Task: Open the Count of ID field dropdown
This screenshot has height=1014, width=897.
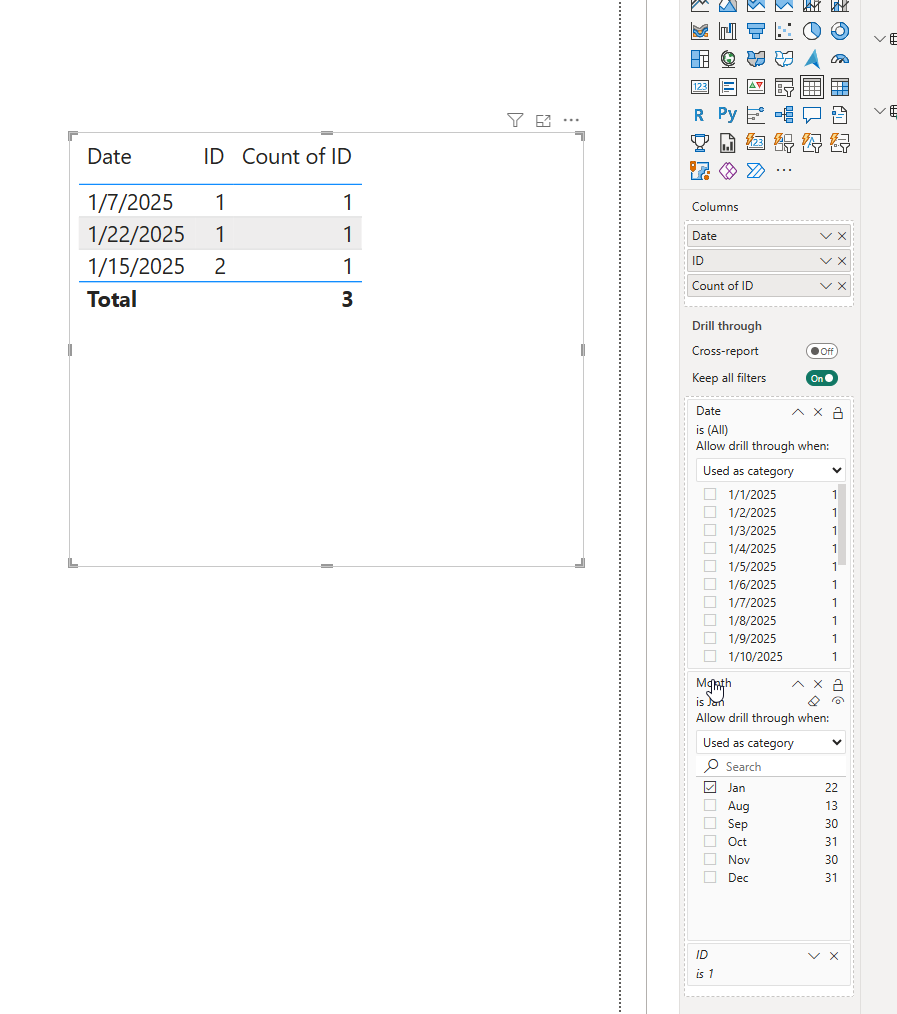Action: click(x=825, y=286)
